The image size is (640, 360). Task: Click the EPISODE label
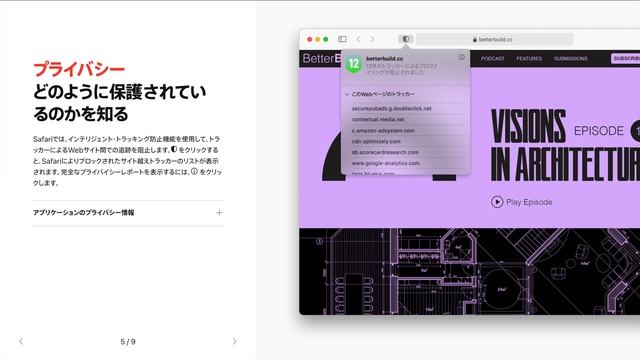click(x=599, y=131)
